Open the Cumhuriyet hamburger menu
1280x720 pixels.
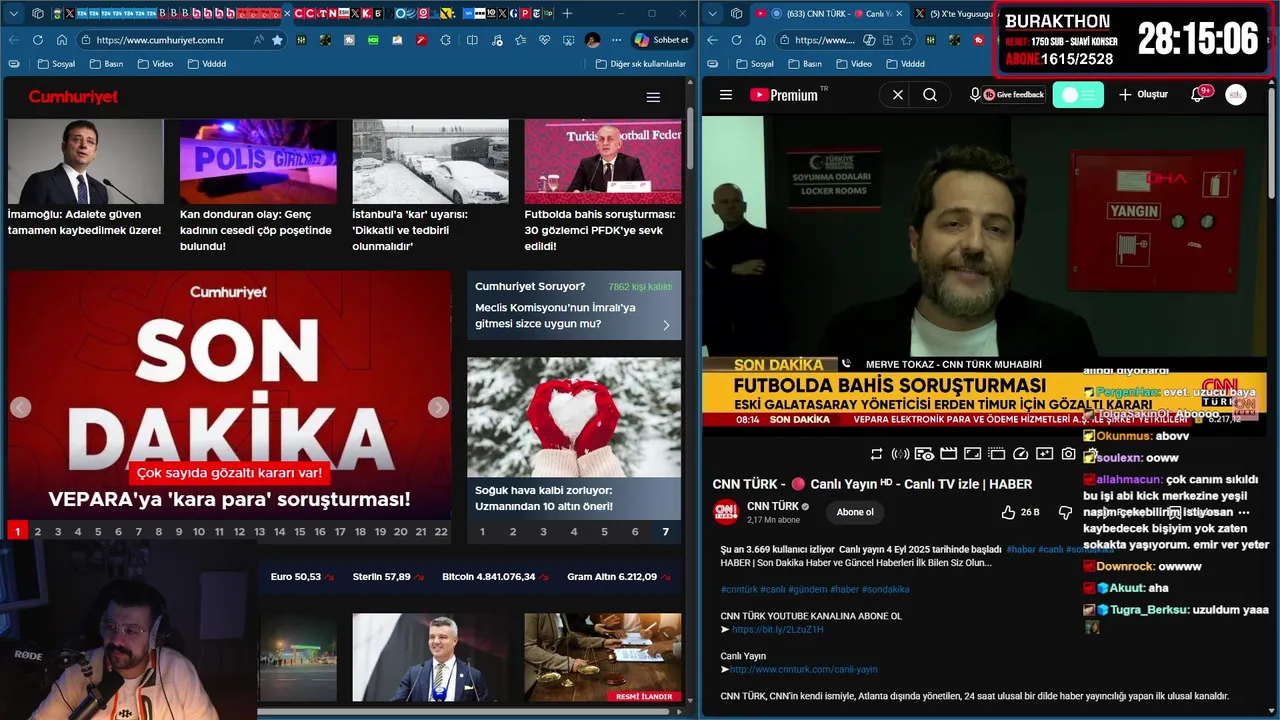[653, 98]
